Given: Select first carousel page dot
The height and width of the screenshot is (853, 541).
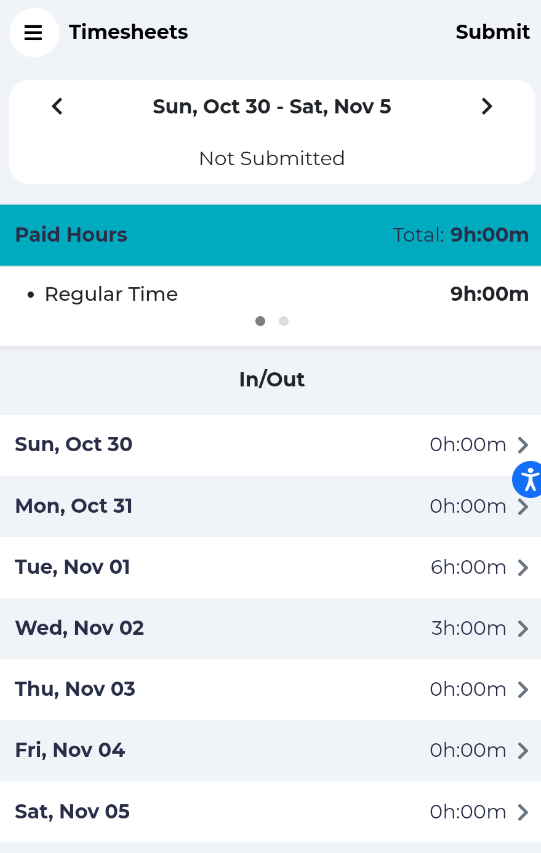Looking at the screenshot, I should [x=260, y=321].
